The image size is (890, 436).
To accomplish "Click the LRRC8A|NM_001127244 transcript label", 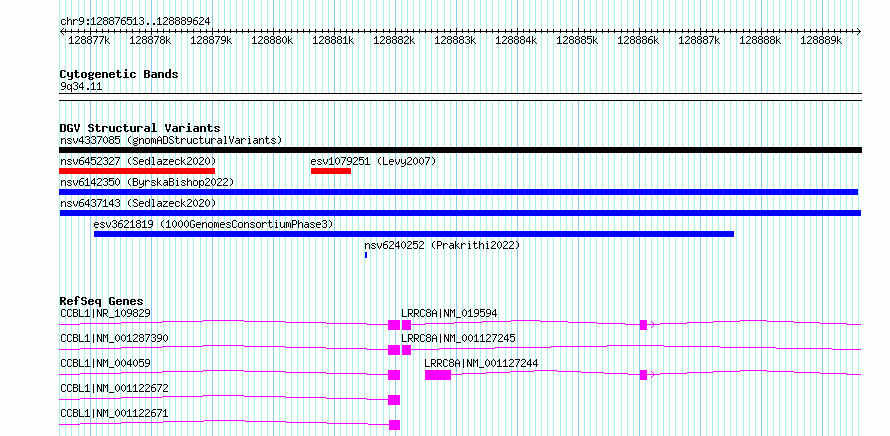I will [481, 363].
